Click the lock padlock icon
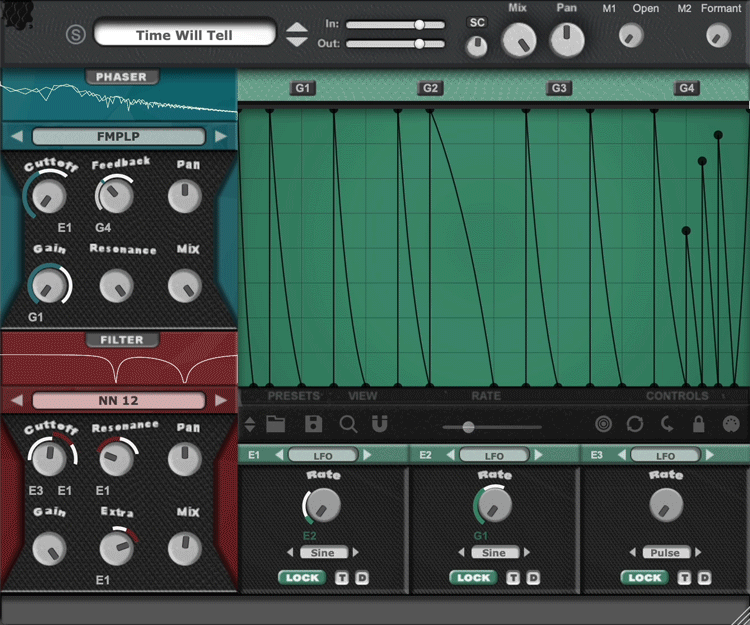This screenshot has width=750, height=625. [x=698, y=424]
